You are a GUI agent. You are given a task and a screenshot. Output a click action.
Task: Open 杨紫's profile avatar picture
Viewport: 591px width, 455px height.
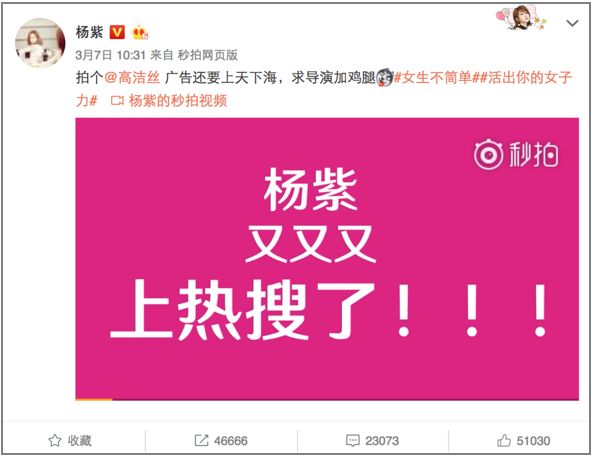point(40,43)
